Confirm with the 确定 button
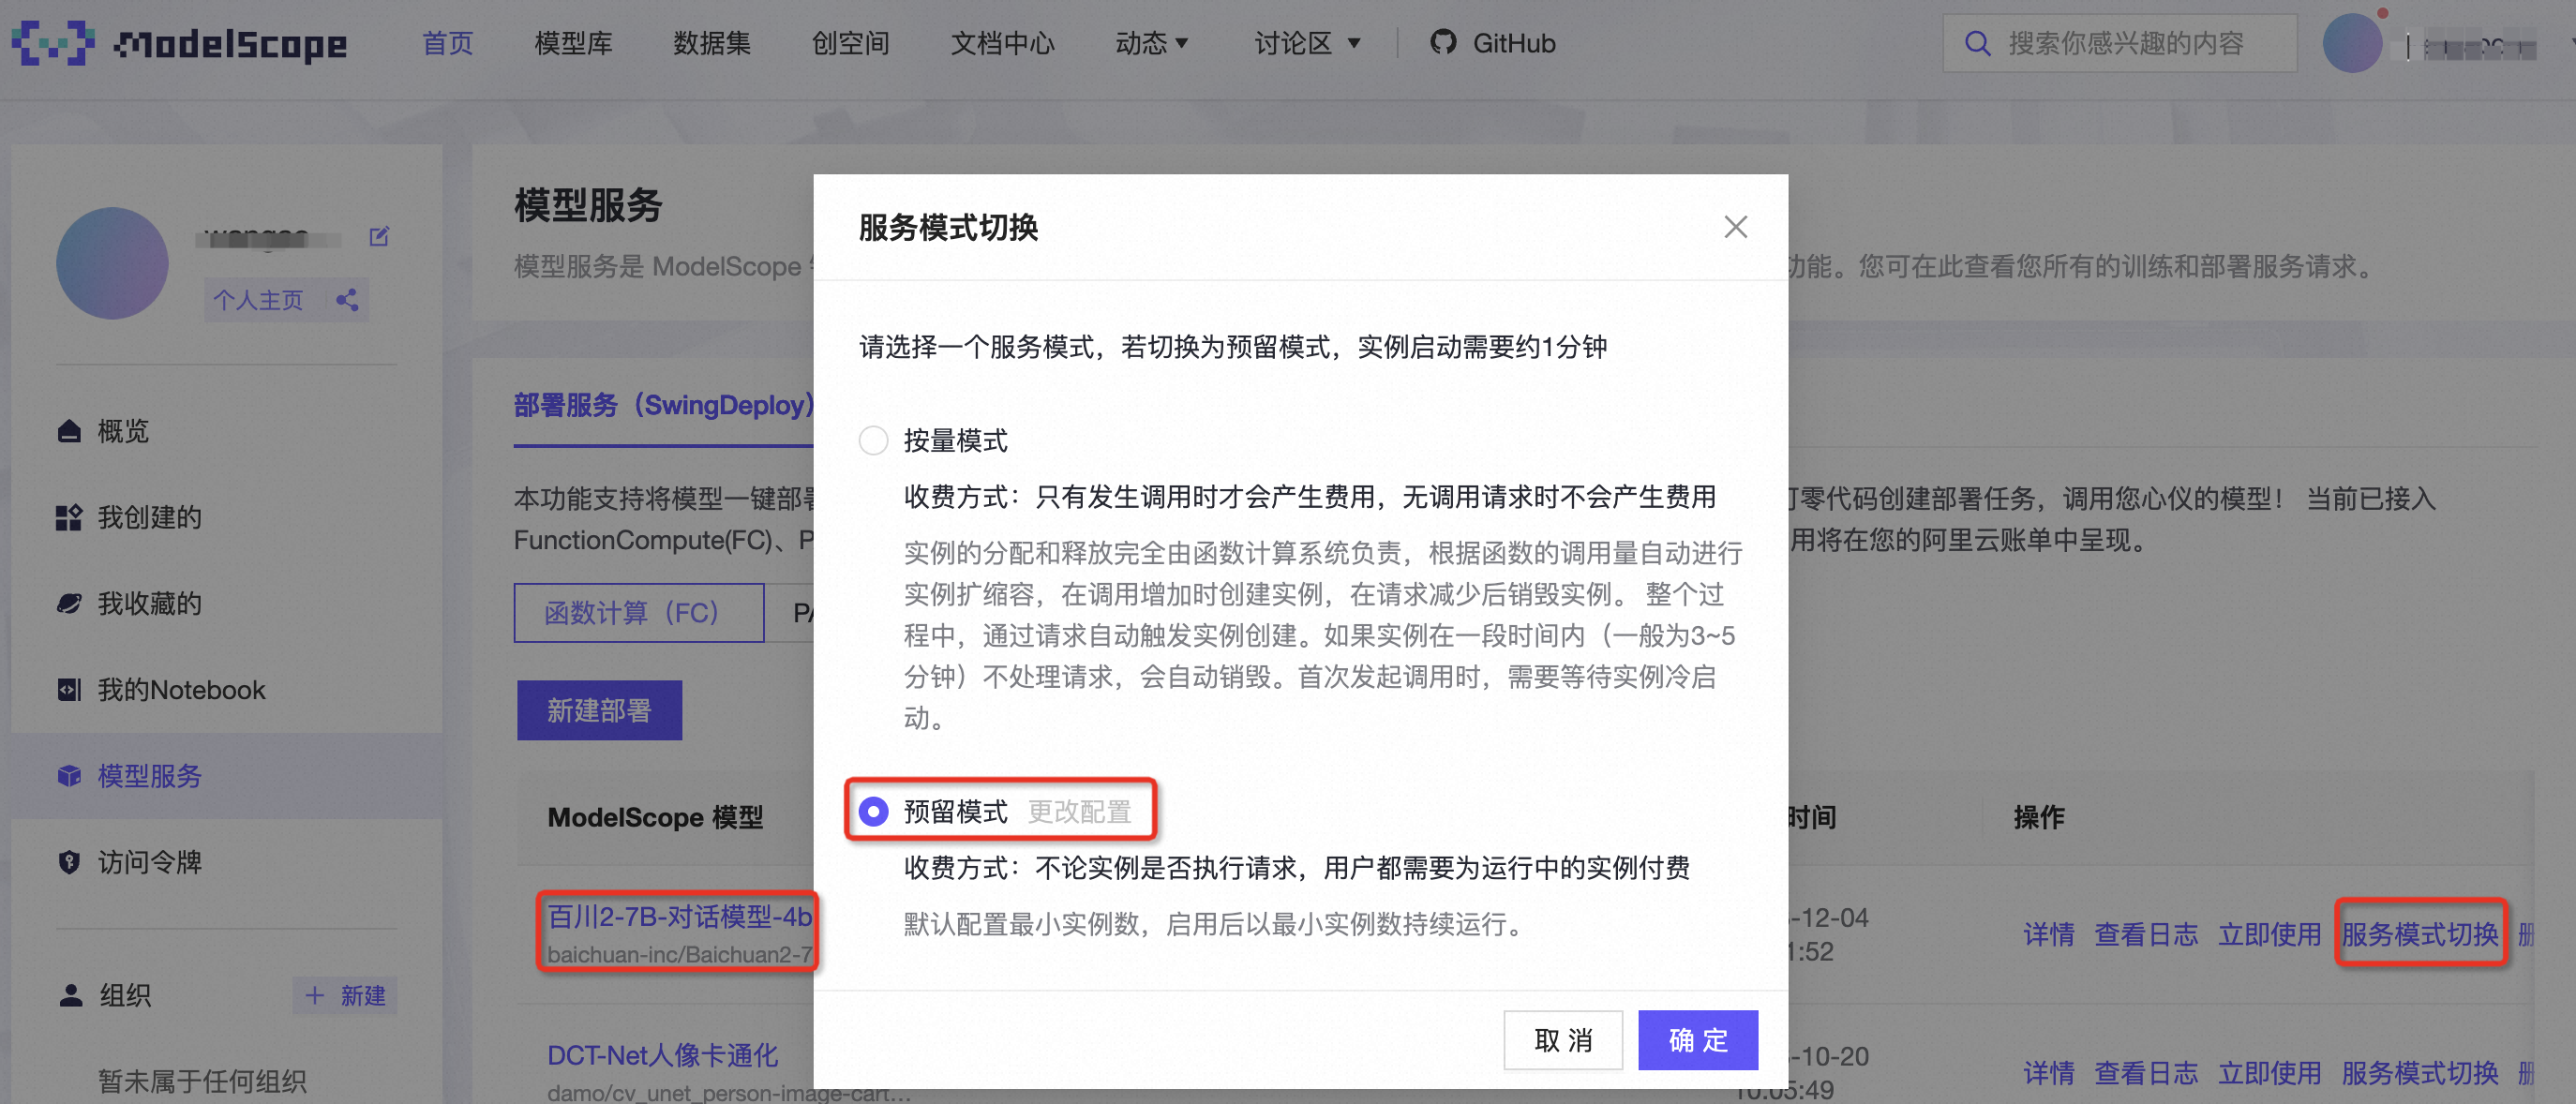Image resolution: width=2576 pixels, height=1104 pixels. (x=1697, y=1040)
